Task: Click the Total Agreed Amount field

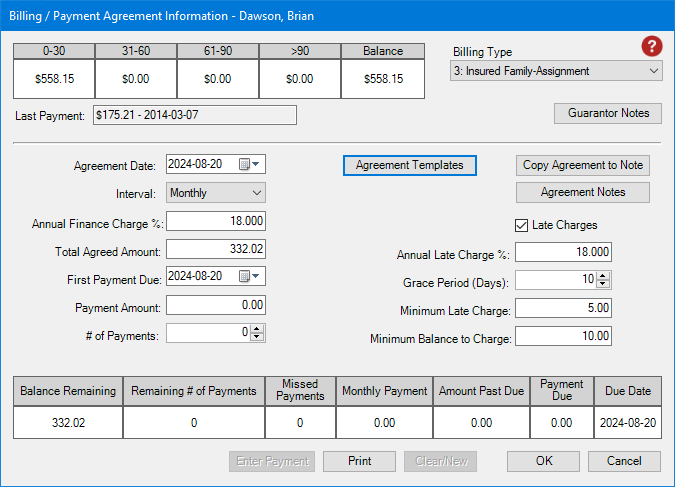Action: click(x=216, y=250)
